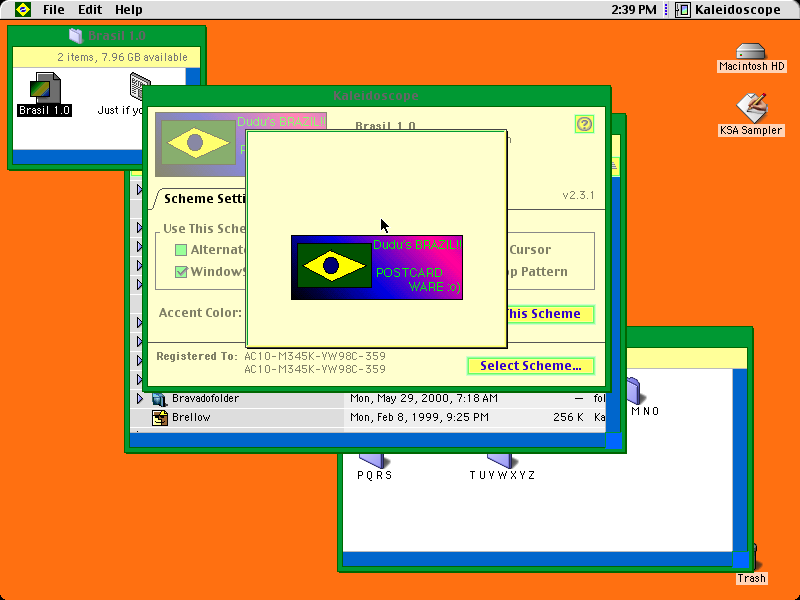Open the Macintosh HD drive icon
The width and height of the screenshot is (800, 600).
pyautogui.click(x=751, y=52)
